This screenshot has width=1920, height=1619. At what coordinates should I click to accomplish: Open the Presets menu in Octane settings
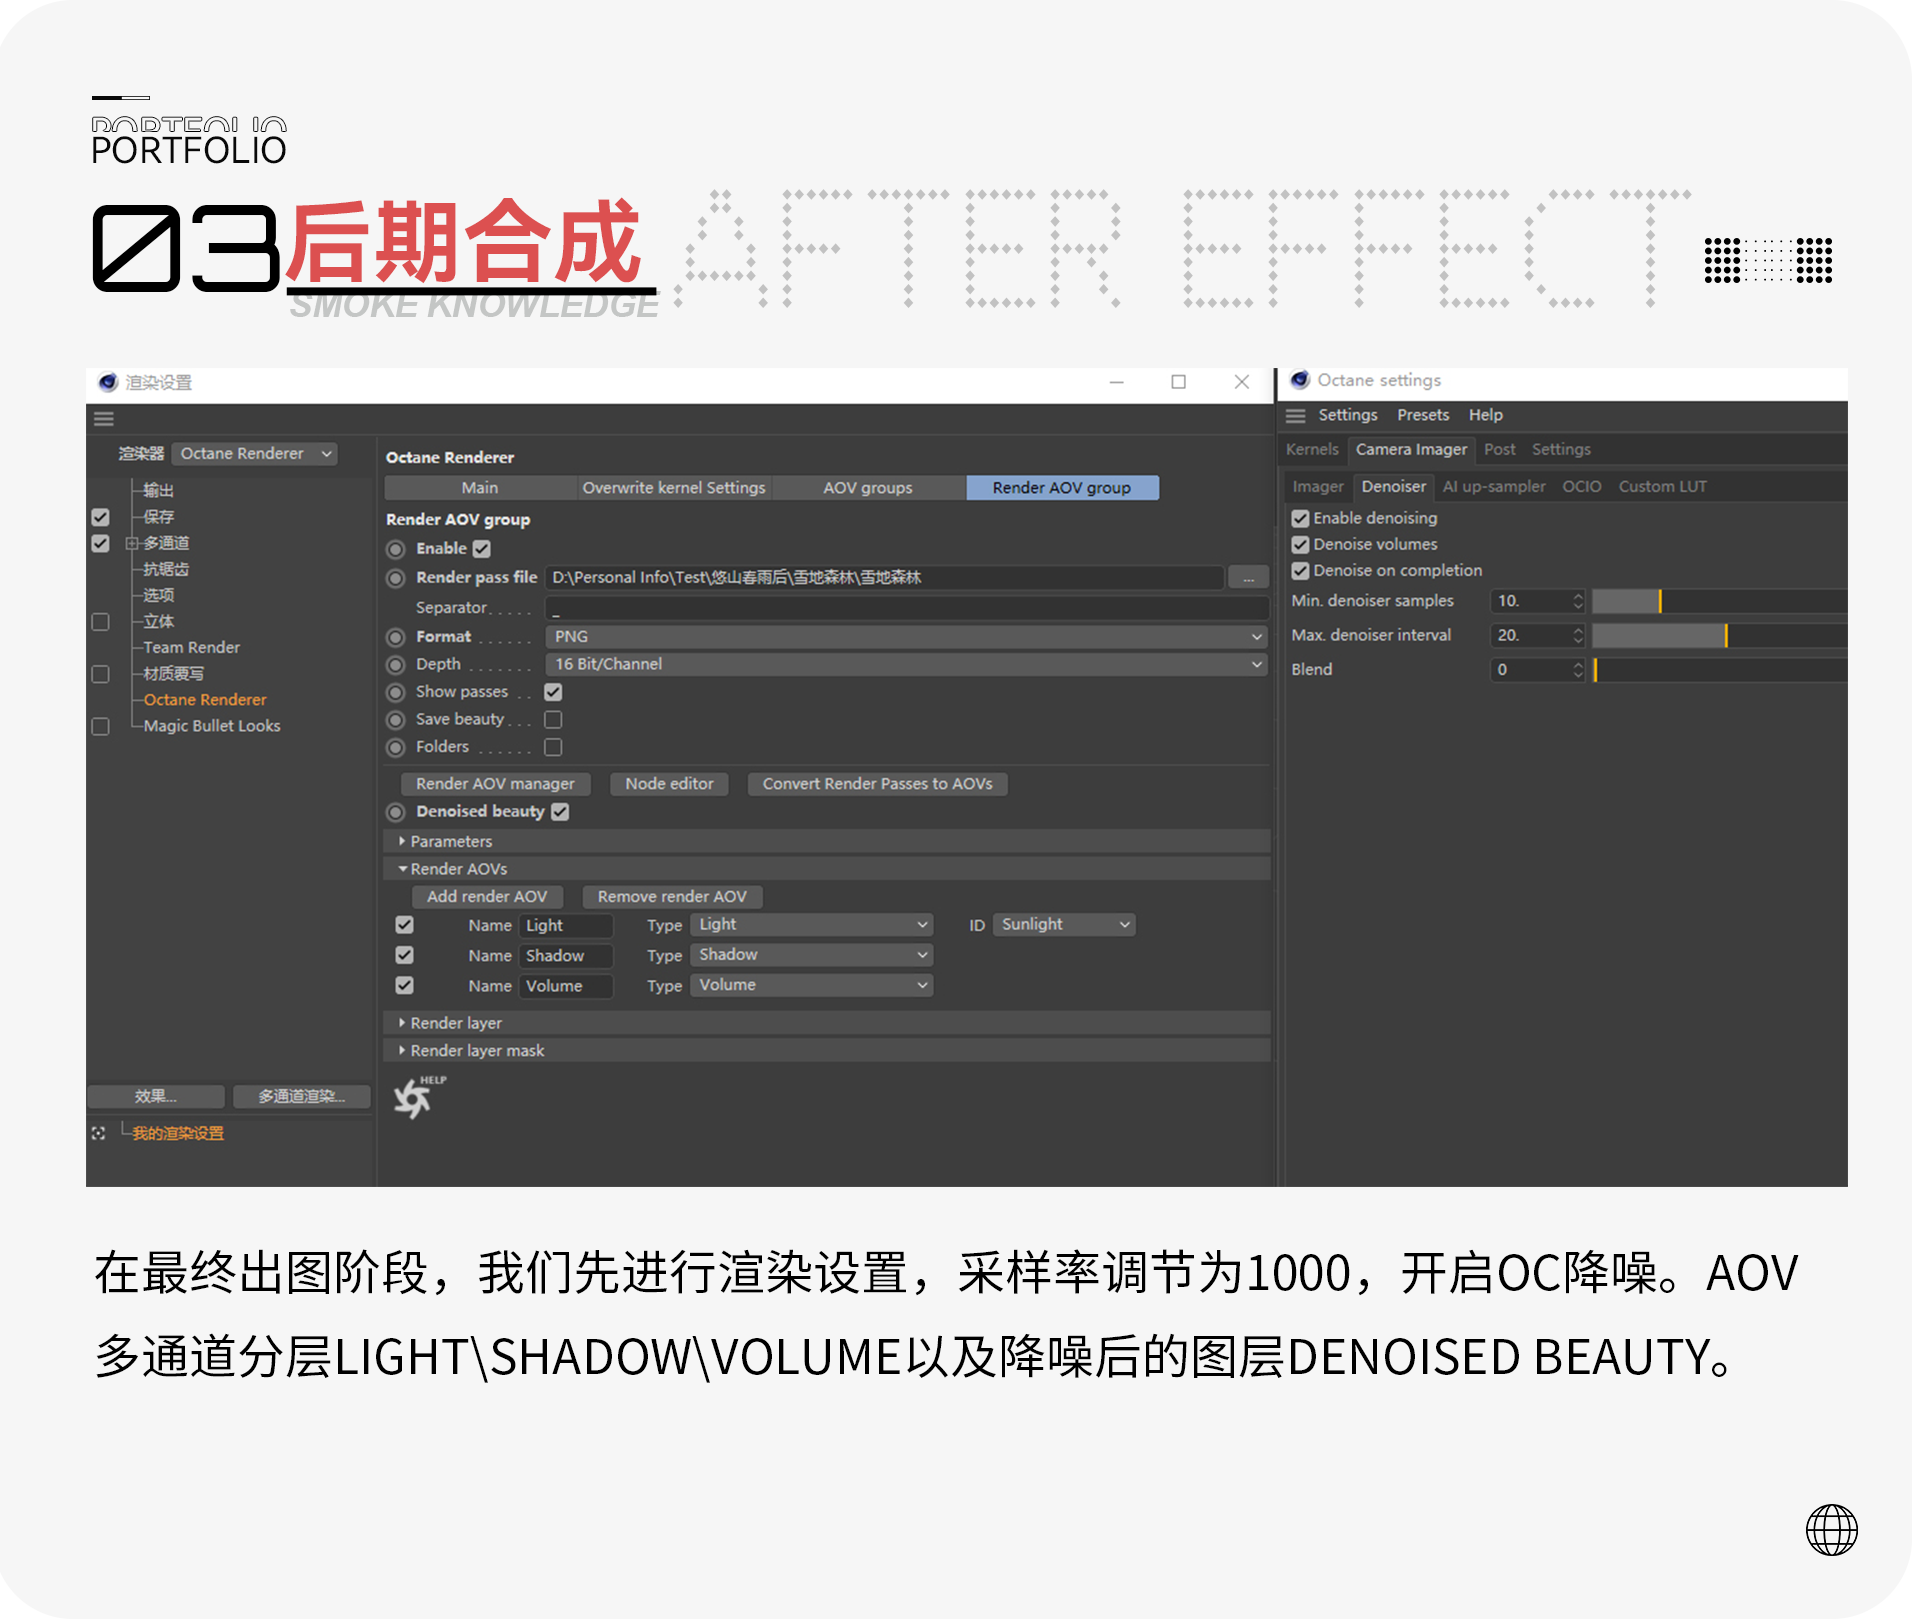pos(1423,414)
